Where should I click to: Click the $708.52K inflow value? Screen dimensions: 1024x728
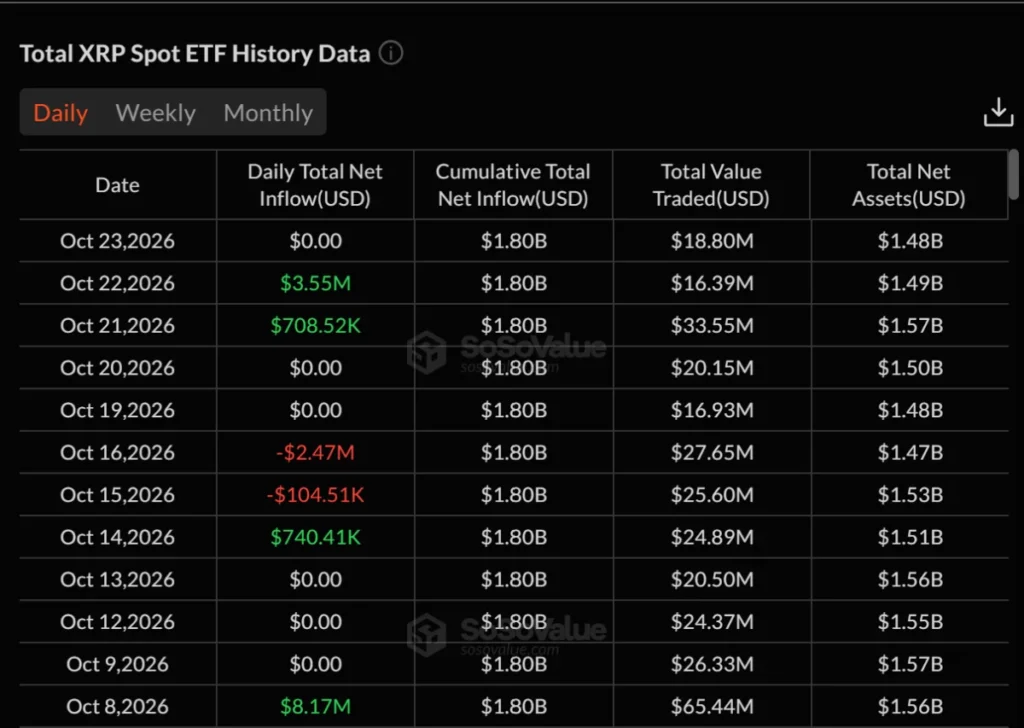click(315, 326)
